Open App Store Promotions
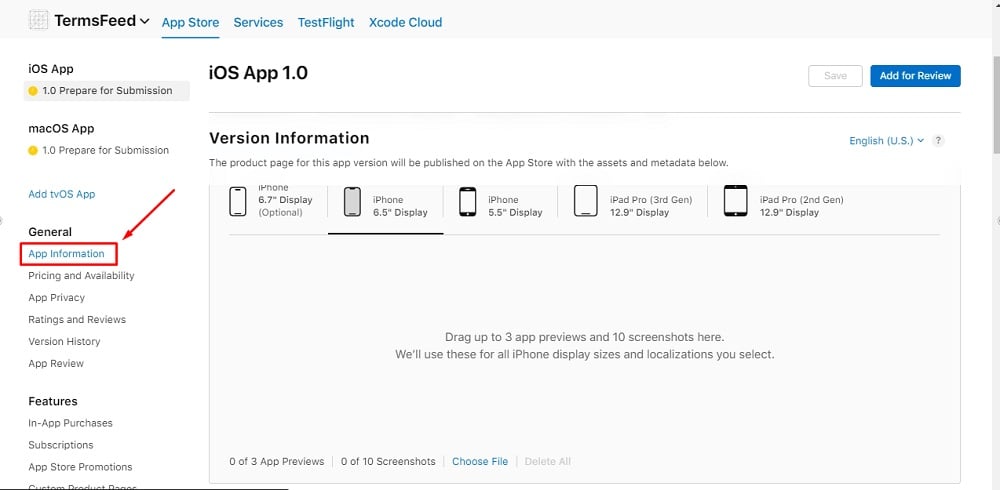Image resolution: width=1000 pixels, height=490 pixels. pyautogui.click(x=80, y=467)
